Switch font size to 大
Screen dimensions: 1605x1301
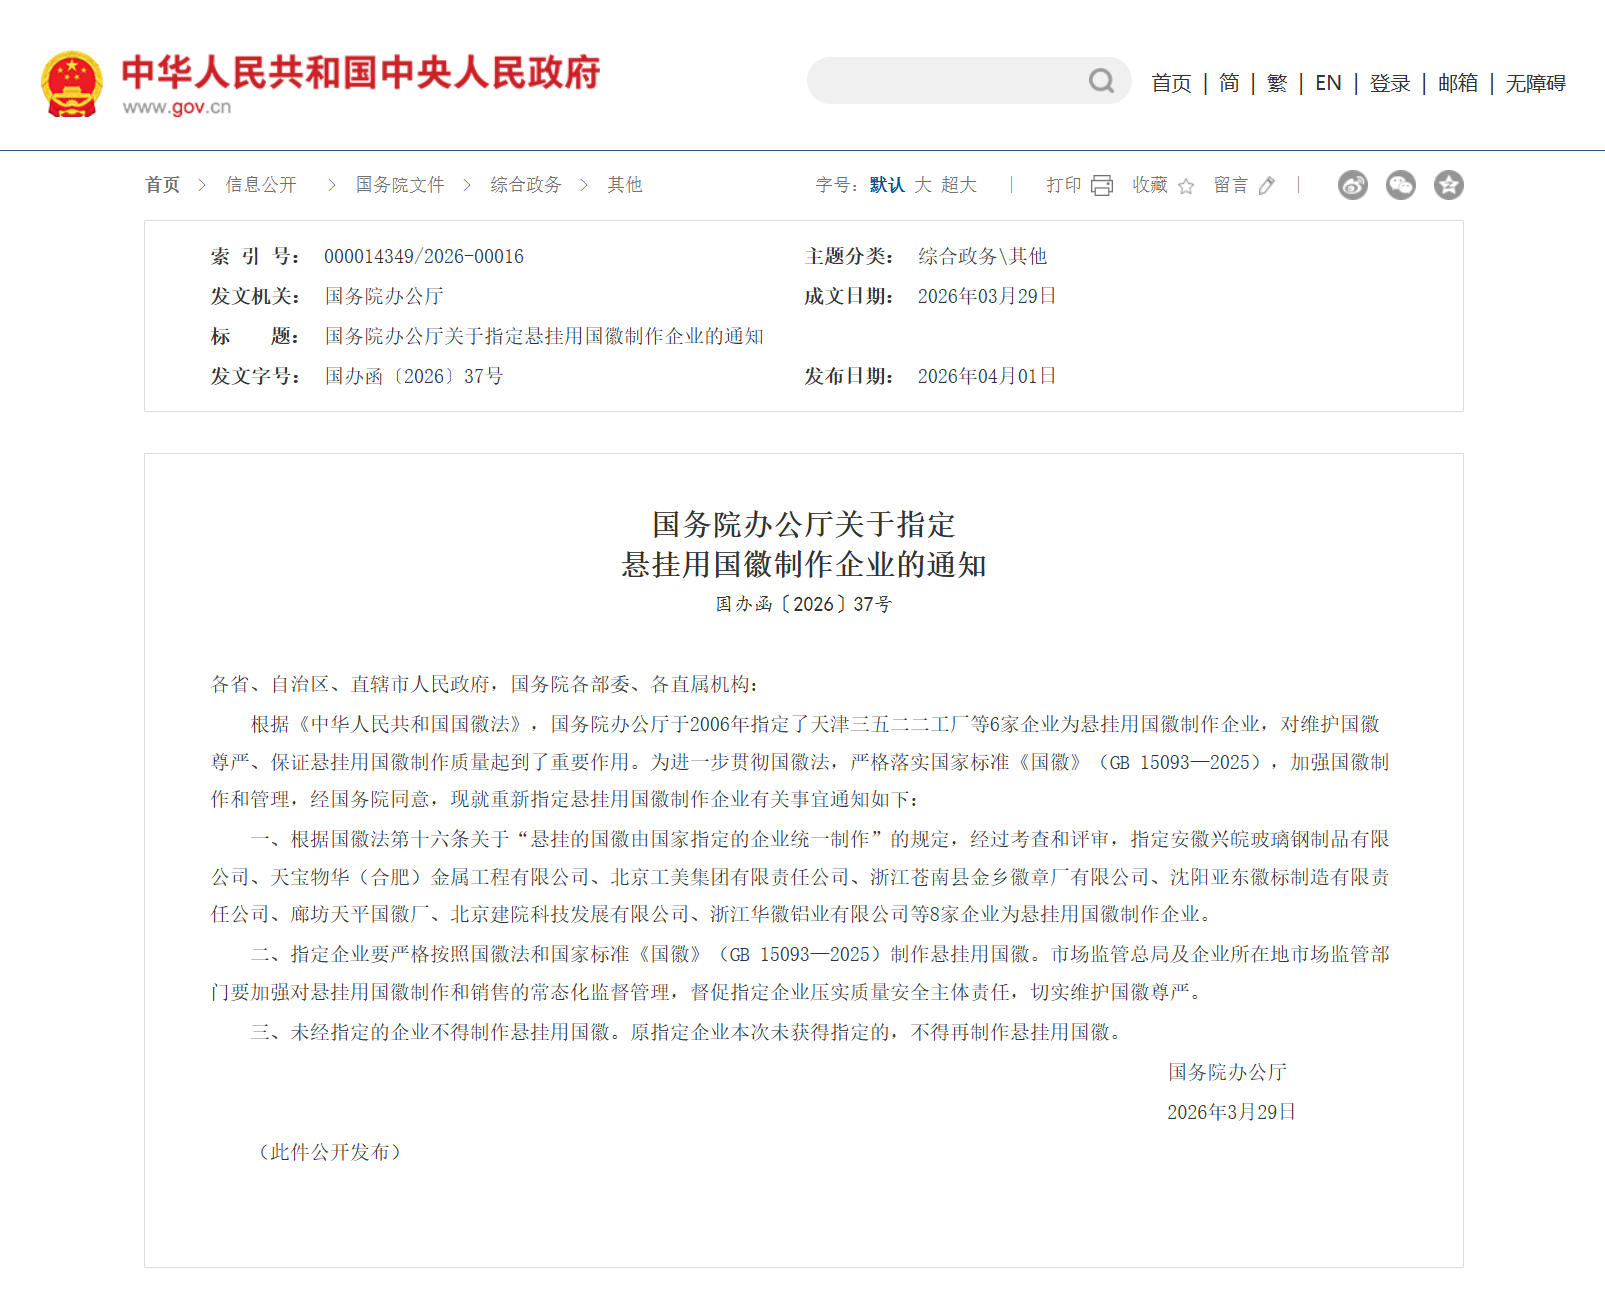tap(922, 185)
